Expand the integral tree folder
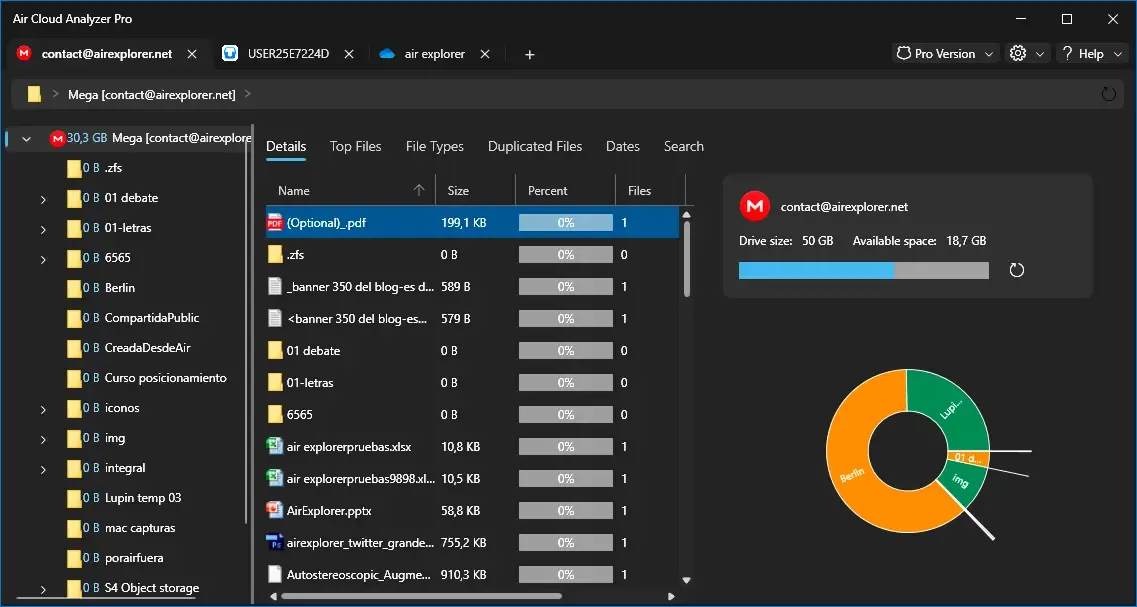1137x607 pixels. [44, 469]
